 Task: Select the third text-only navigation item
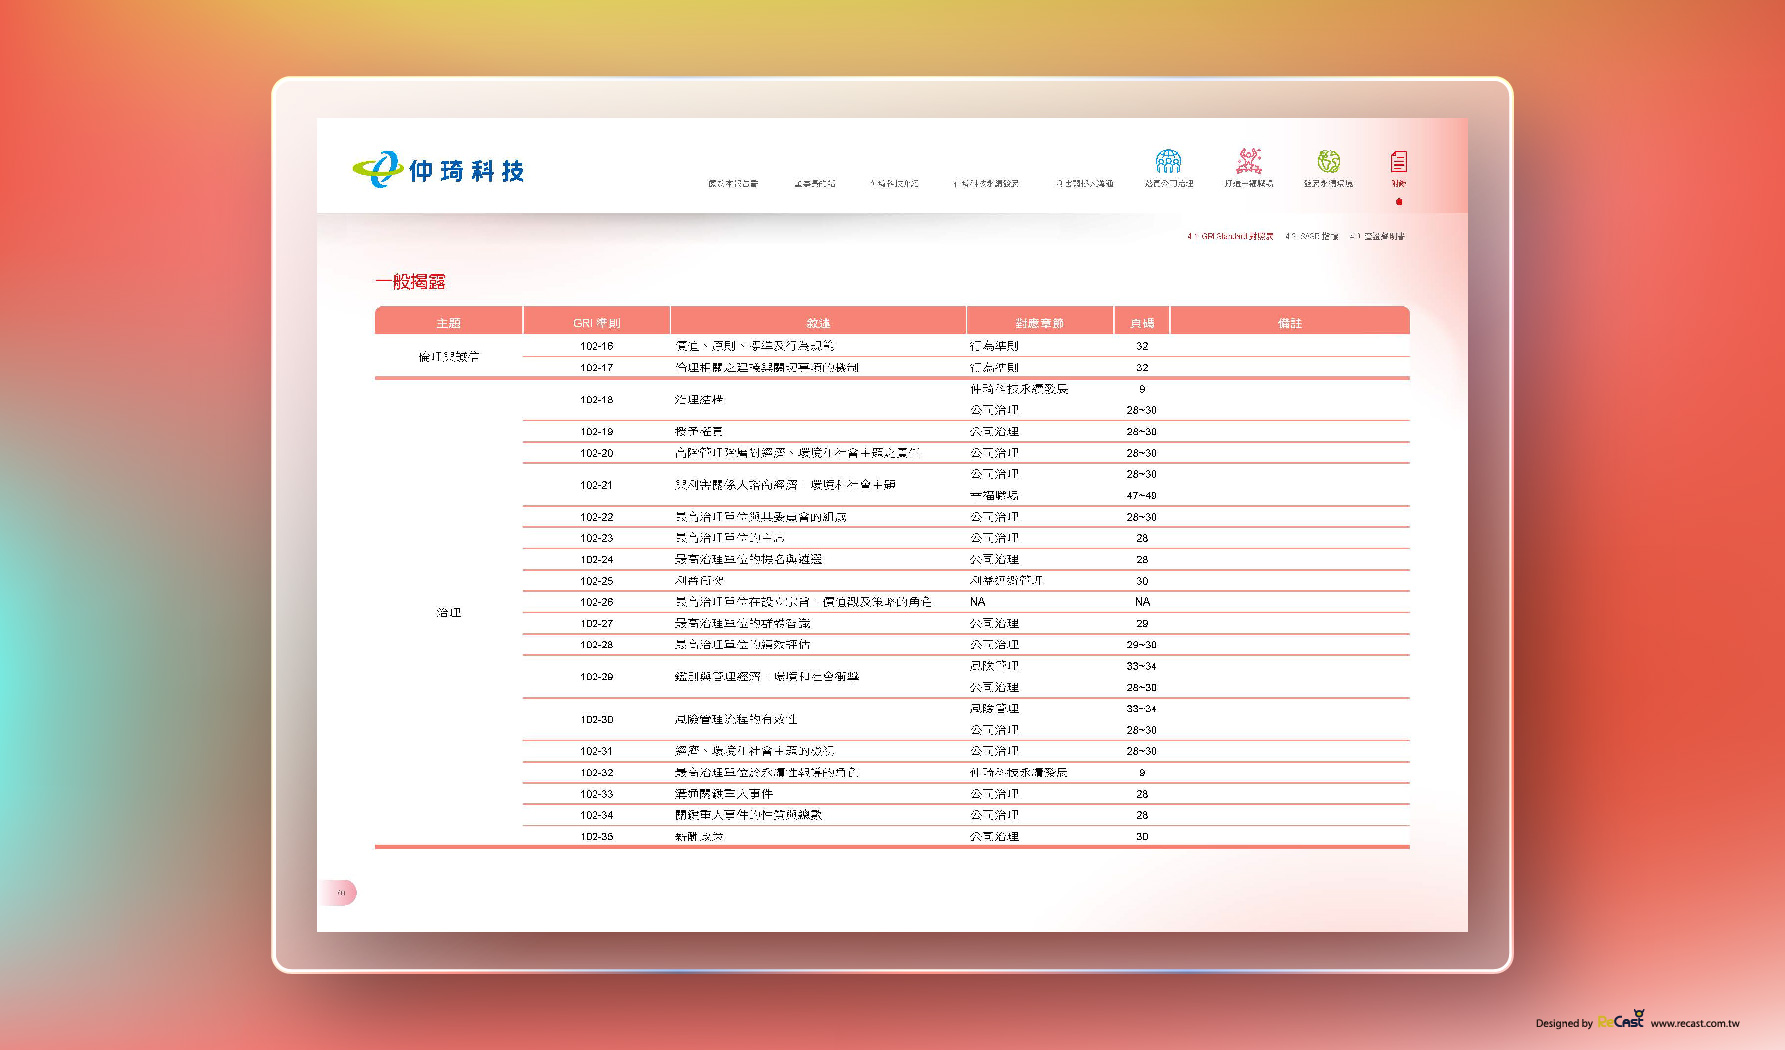(894, 184)
